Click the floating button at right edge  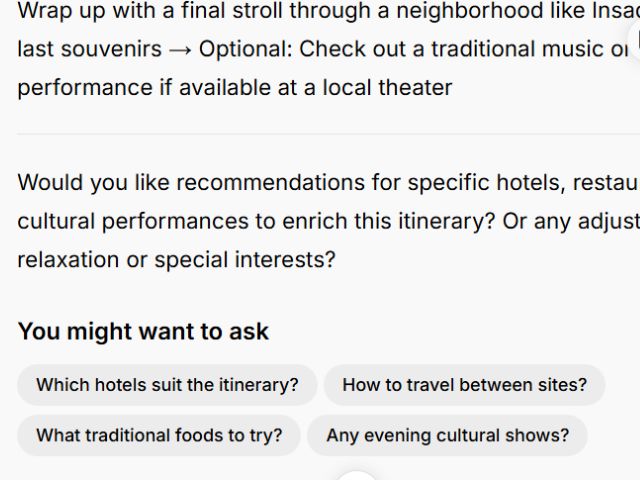tap(634, 40)
